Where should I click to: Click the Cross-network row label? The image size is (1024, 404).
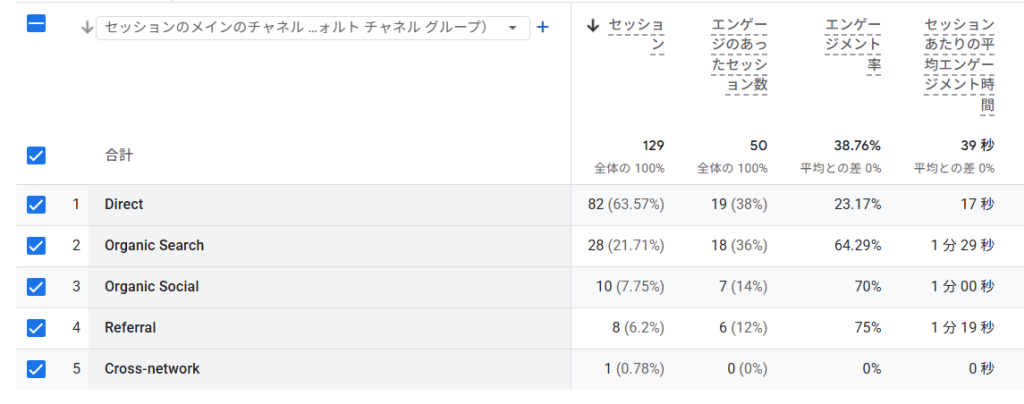(x=152, y=369)
